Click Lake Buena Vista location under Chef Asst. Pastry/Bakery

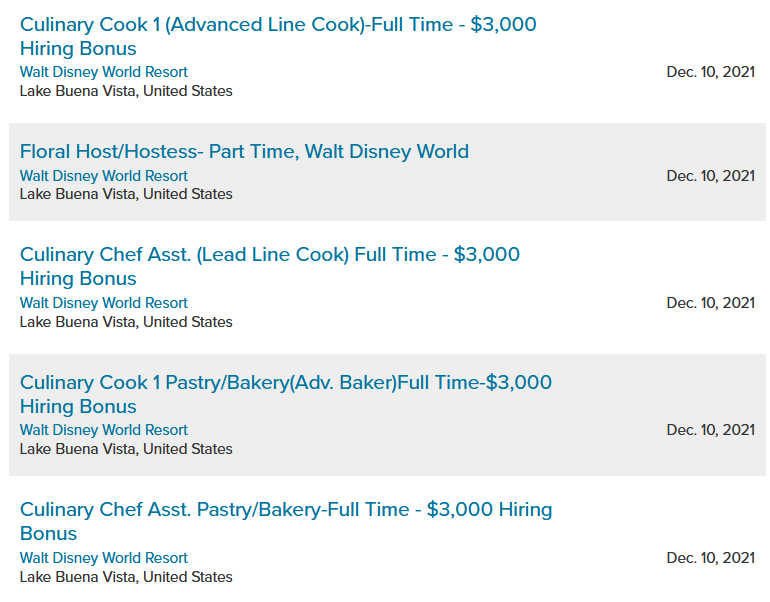[x=126, y=577]
